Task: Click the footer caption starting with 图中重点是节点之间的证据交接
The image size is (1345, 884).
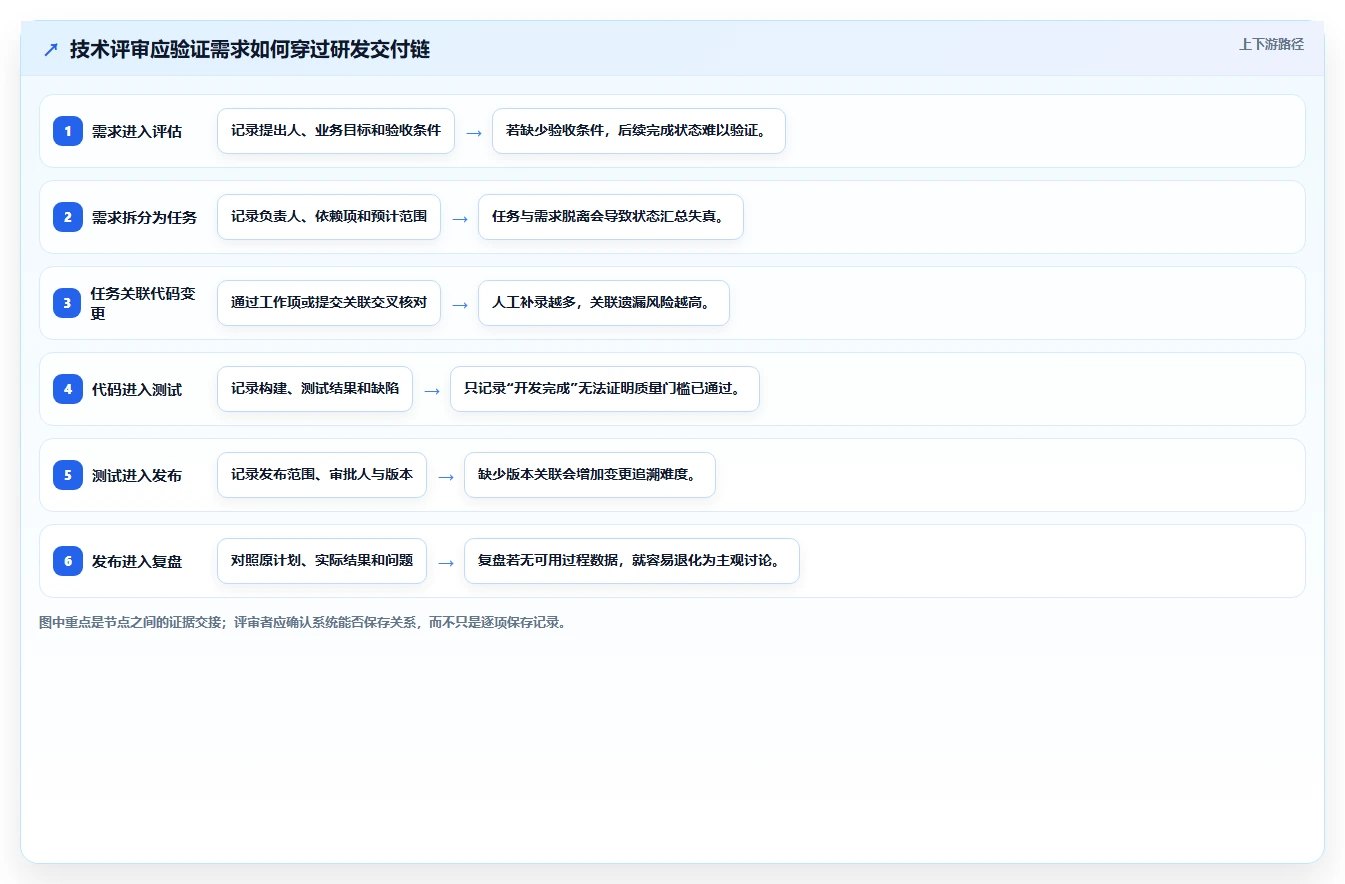Action: [305, 622]
